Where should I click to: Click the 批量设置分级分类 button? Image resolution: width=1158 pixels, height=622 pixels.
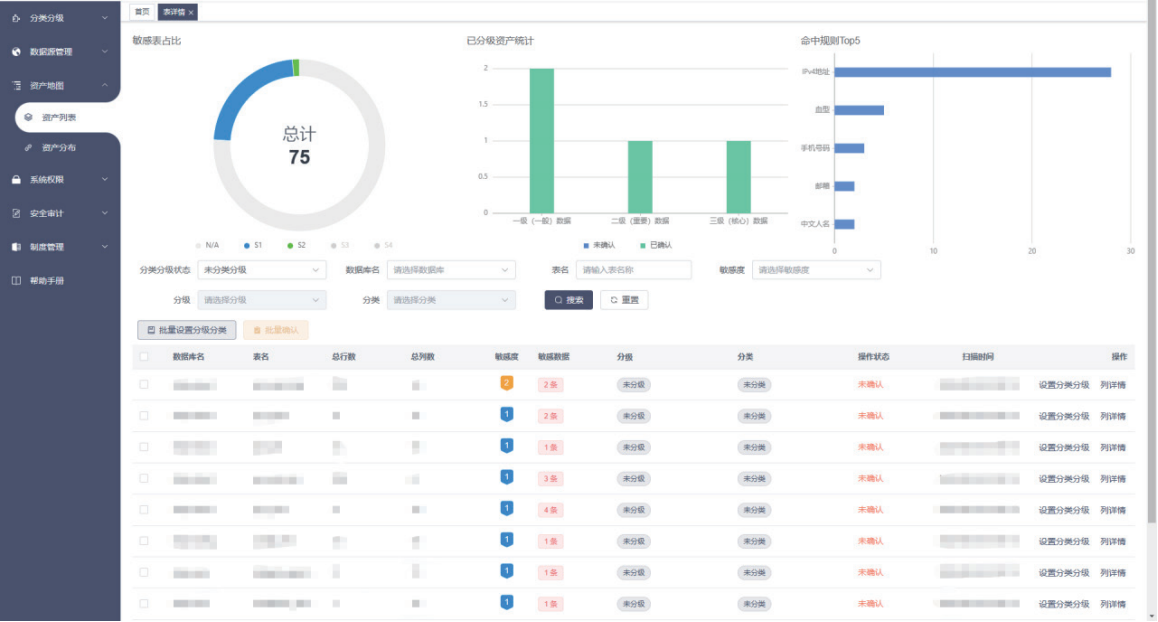187,330
